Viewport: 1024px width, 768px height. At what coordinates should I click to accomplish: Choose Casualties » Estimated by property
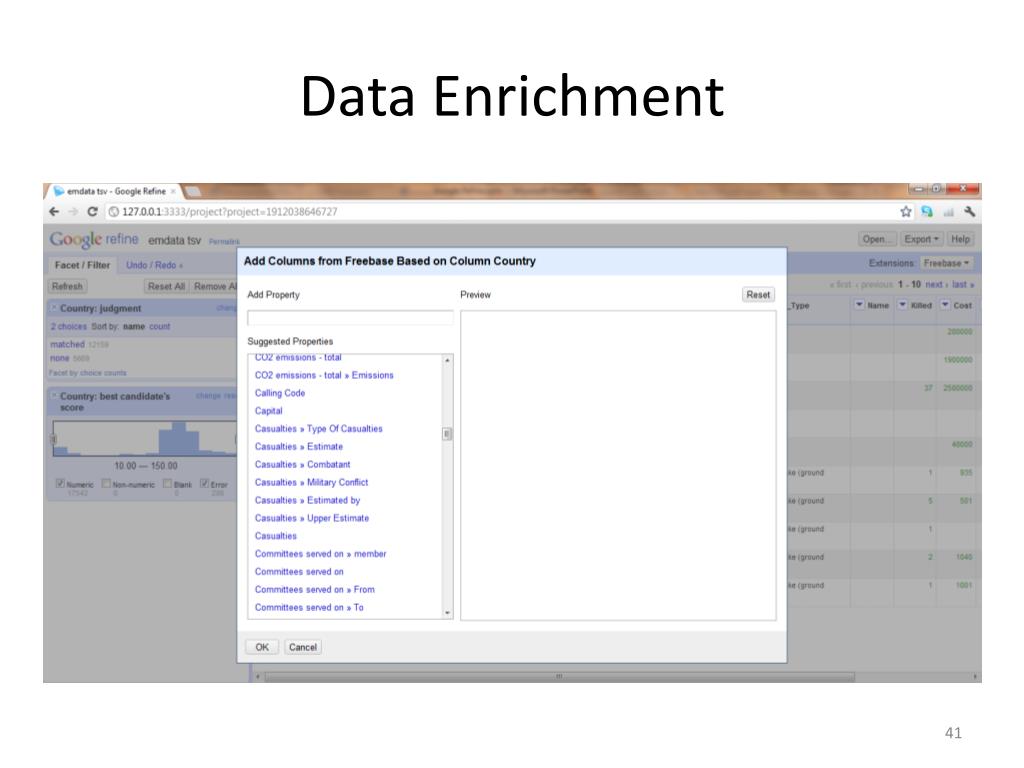(x=308, y=500)
